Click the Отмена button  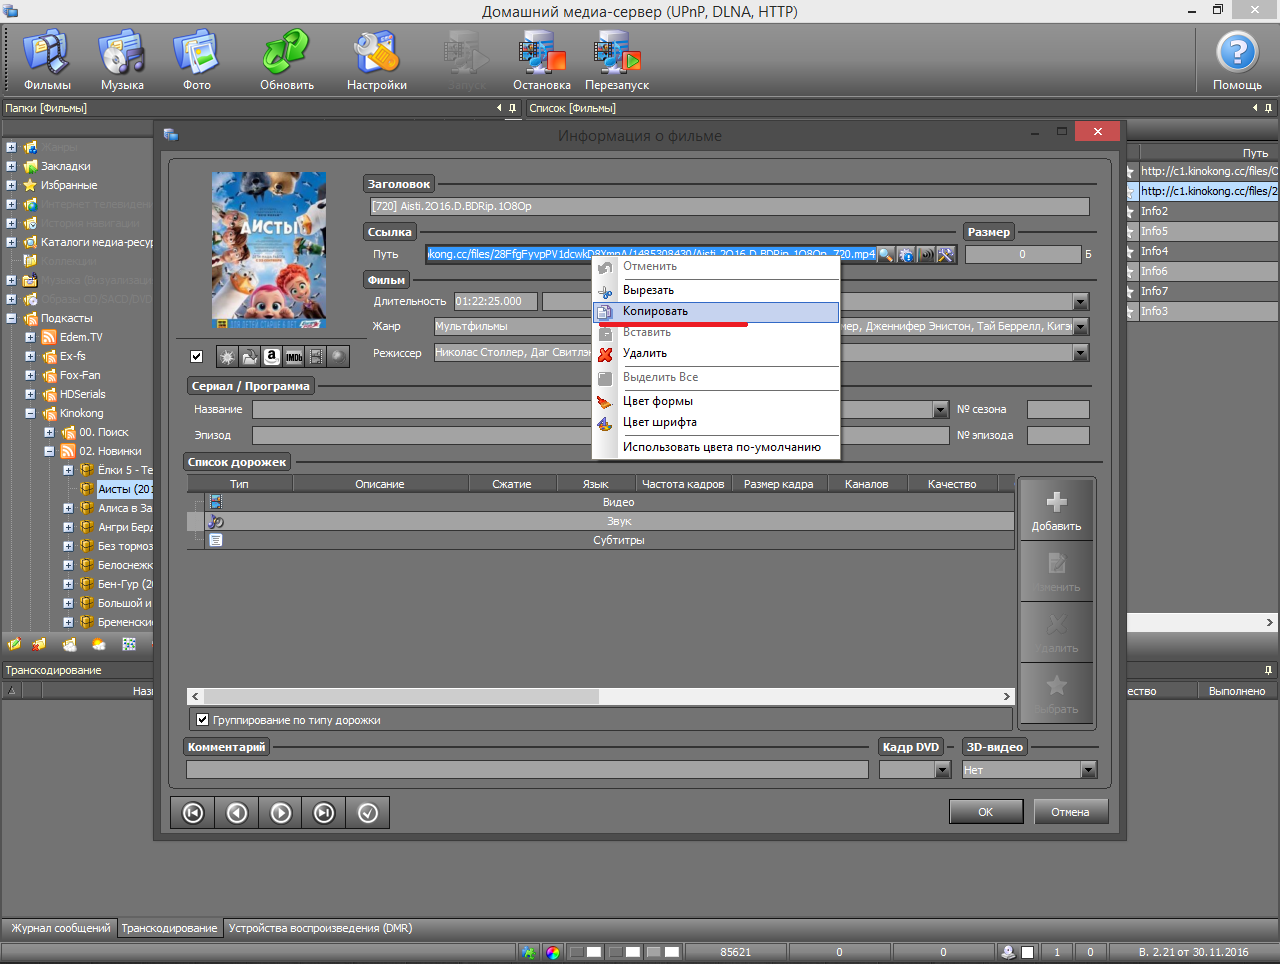coord(1070,812)
